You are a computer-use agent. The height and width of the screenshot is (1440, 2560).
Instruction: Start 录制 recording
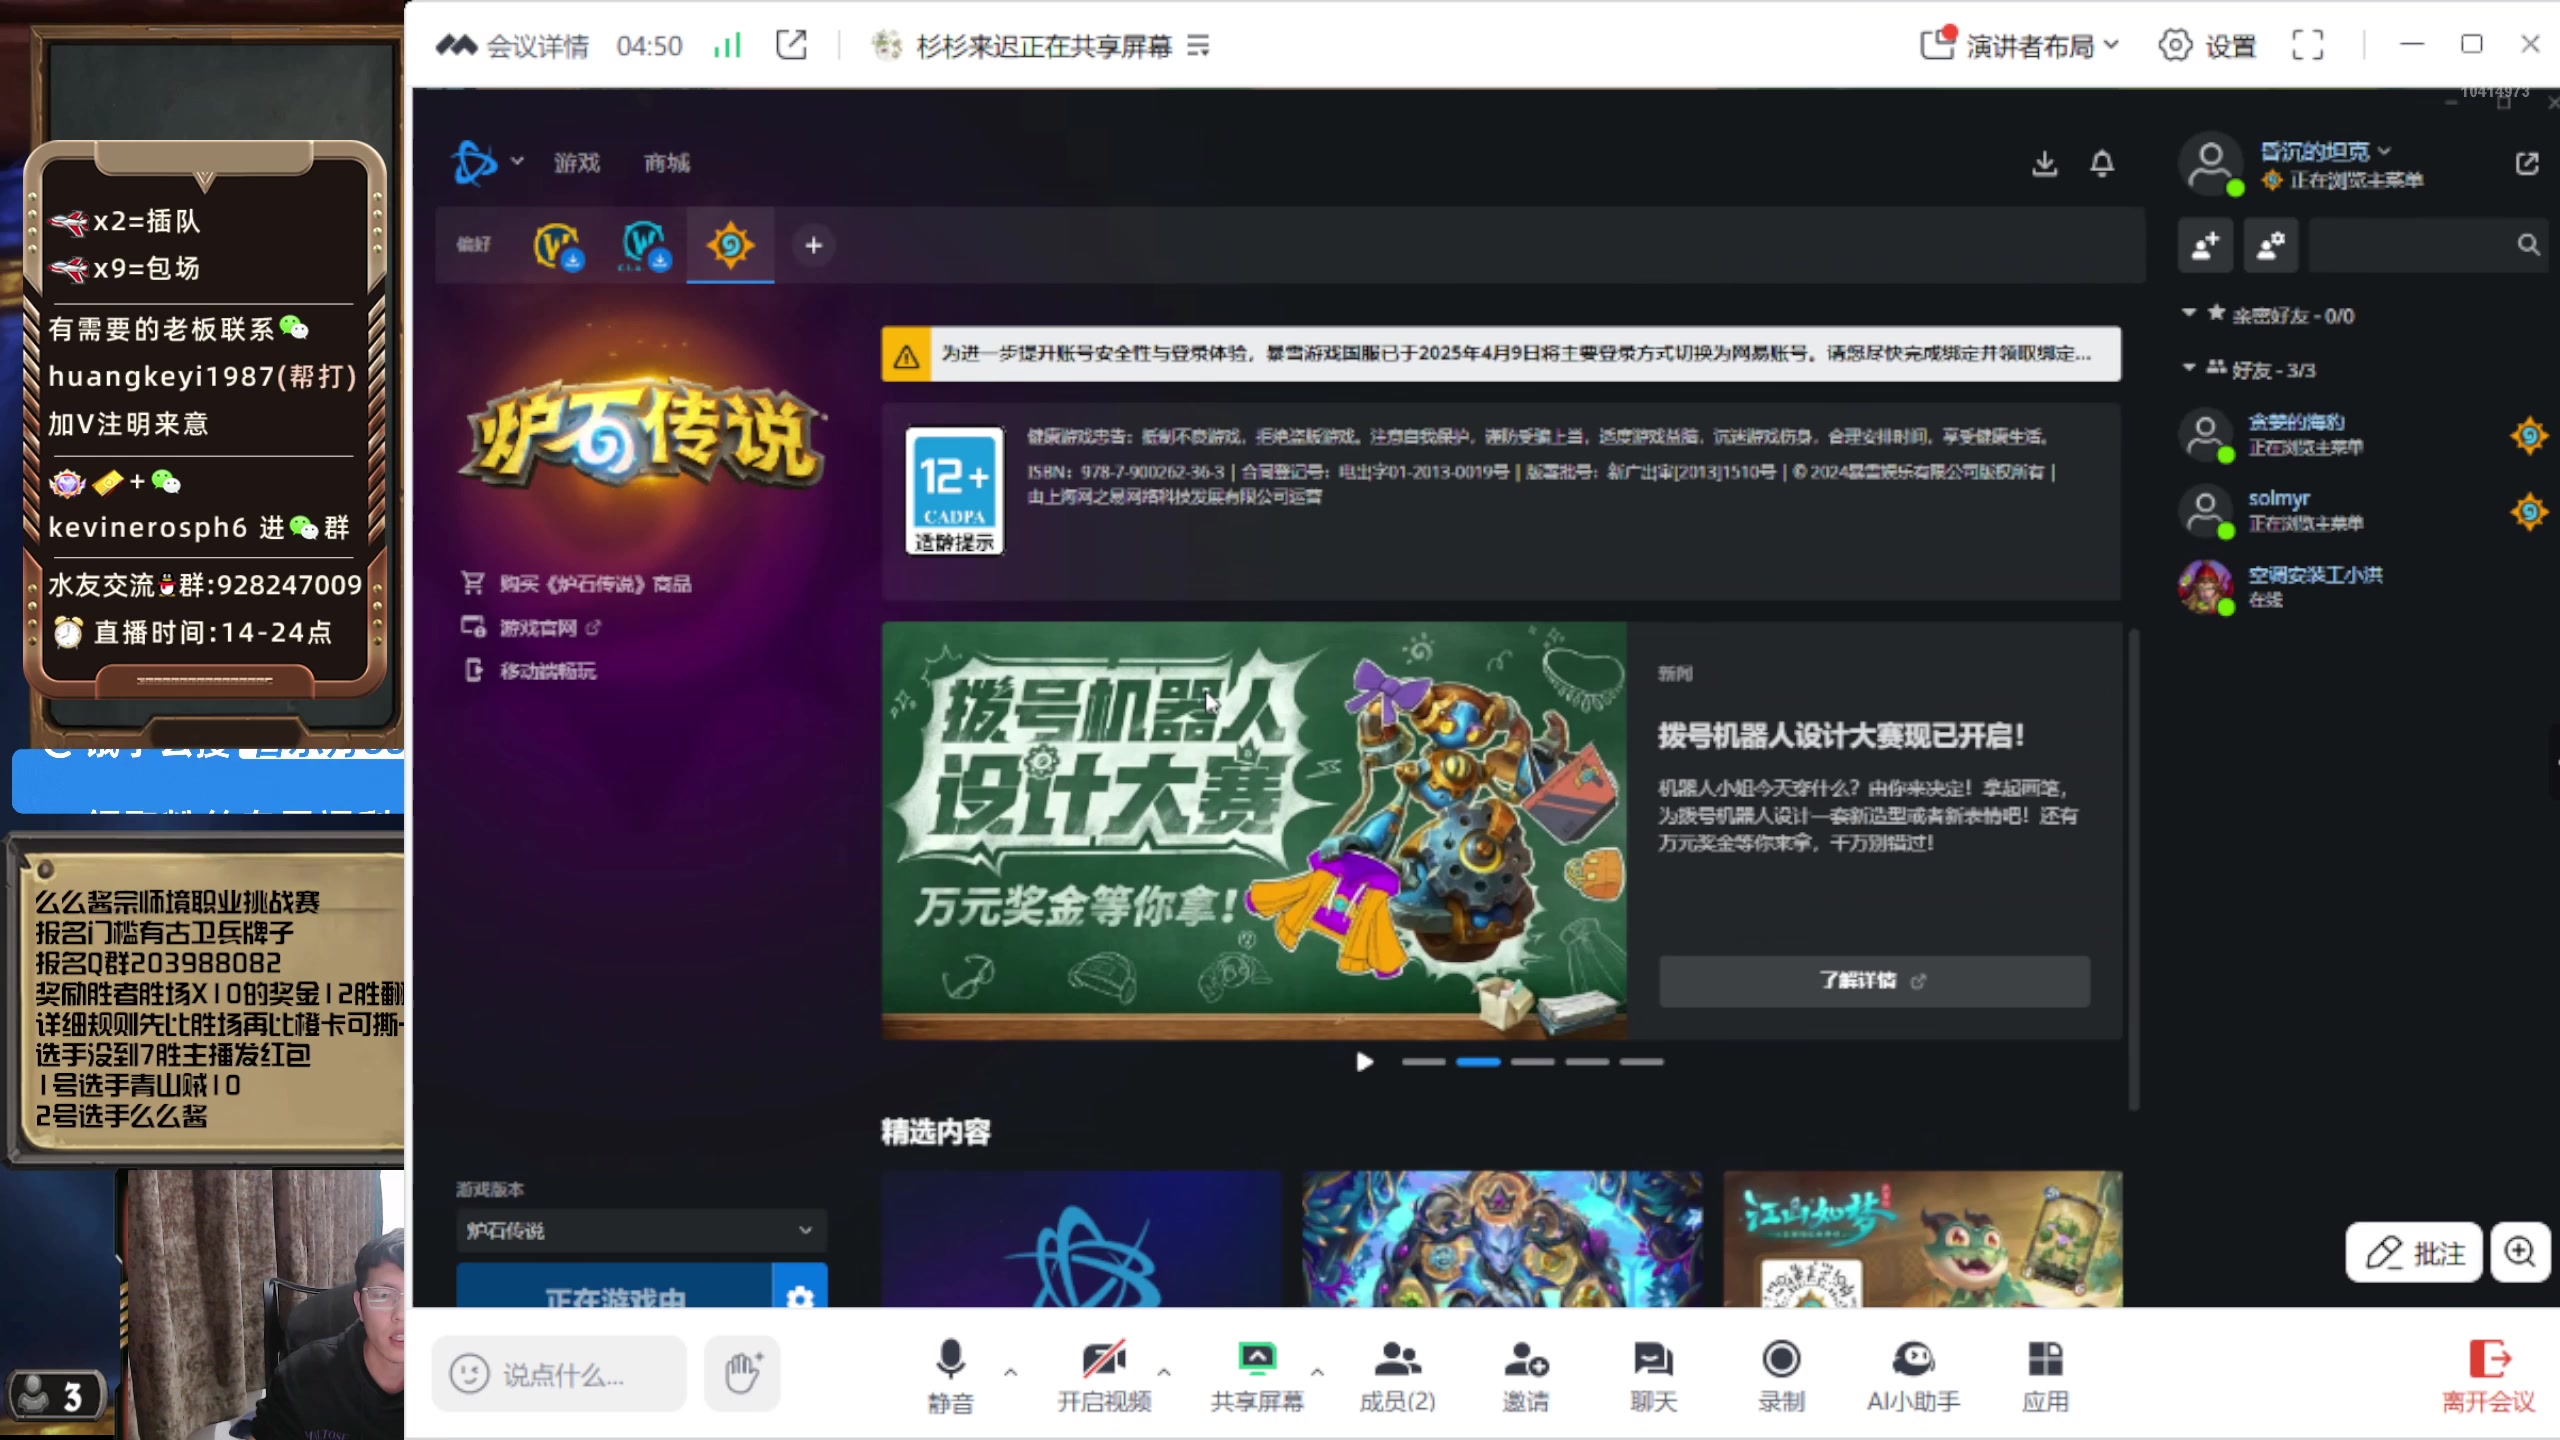pos(1781,1376)
